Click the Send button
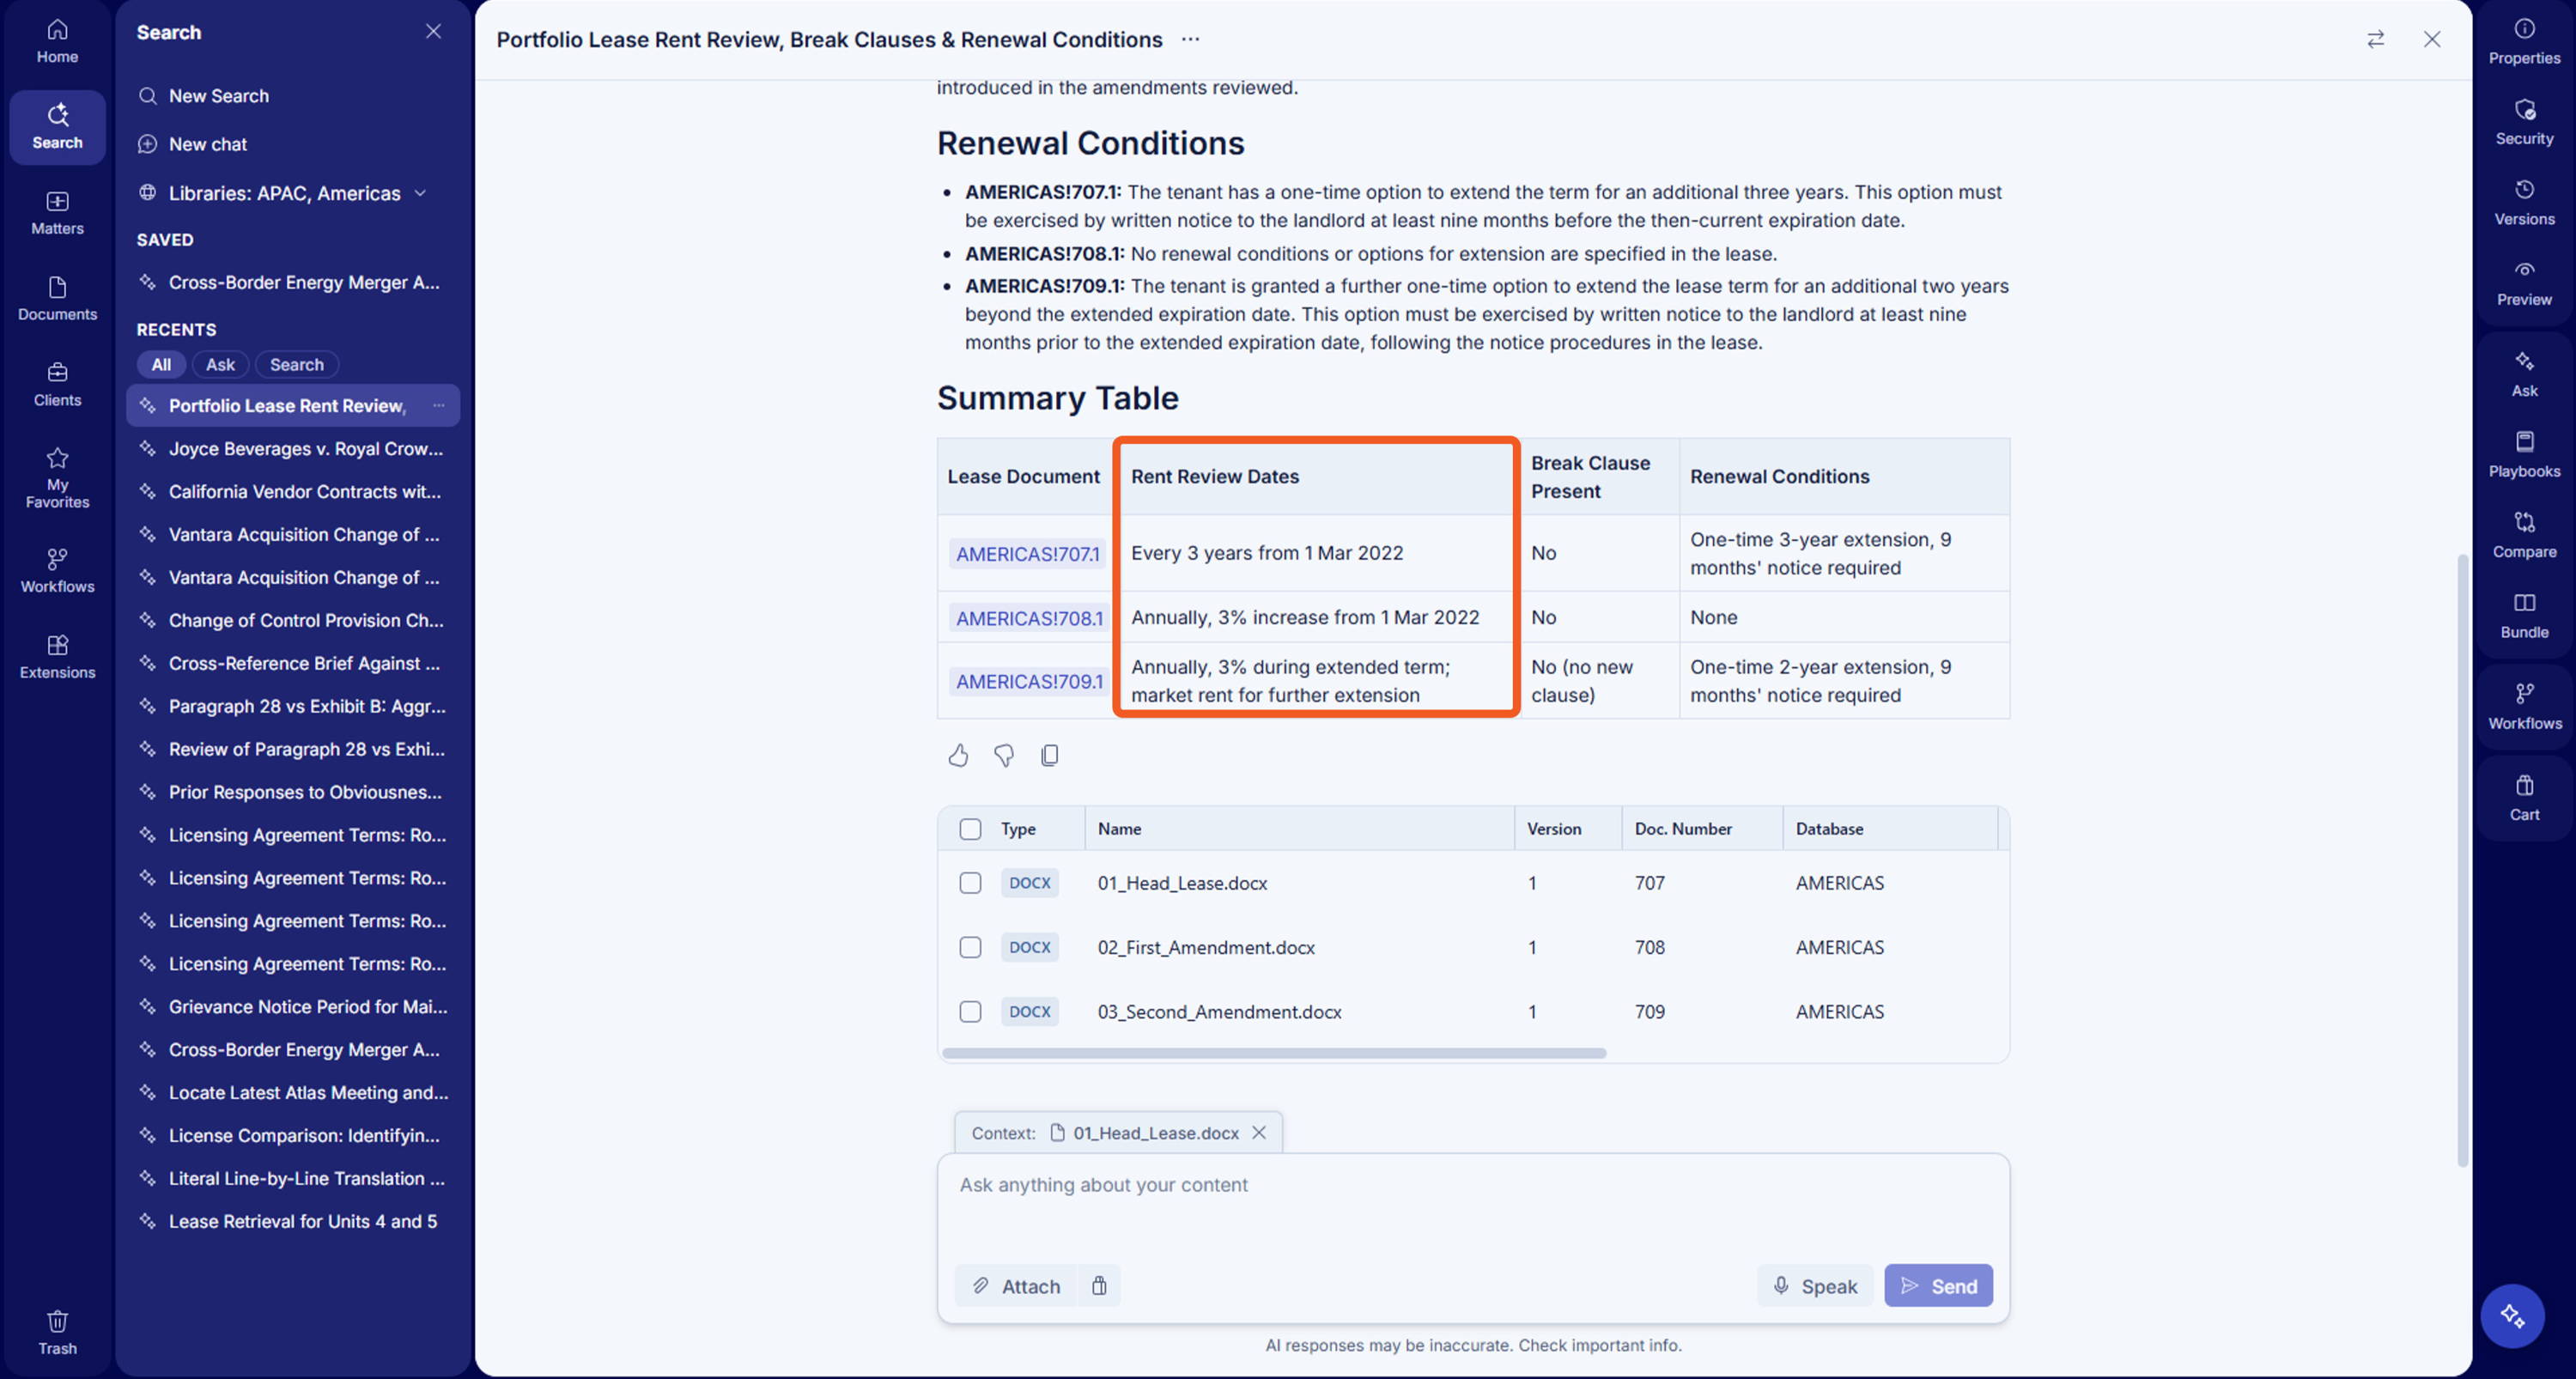 coord(1938,1286)
